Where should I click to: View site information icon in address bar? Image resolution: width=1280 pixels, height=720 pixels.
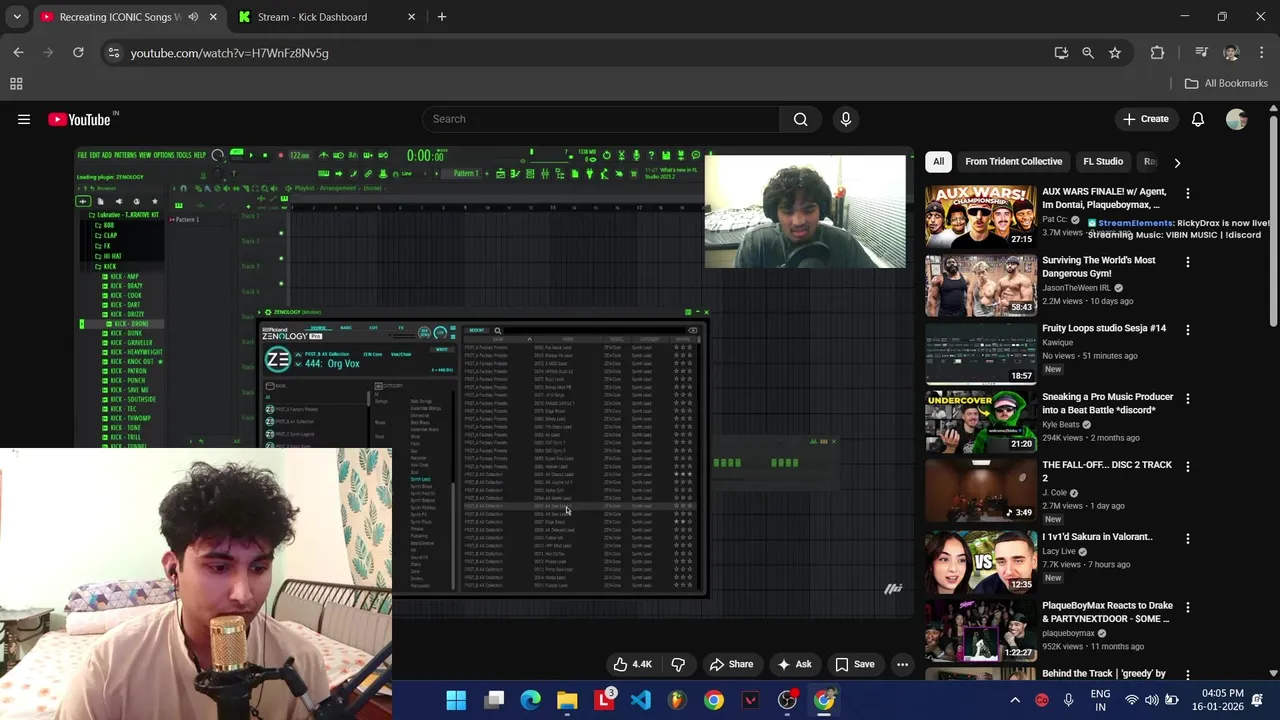point(114,53)
